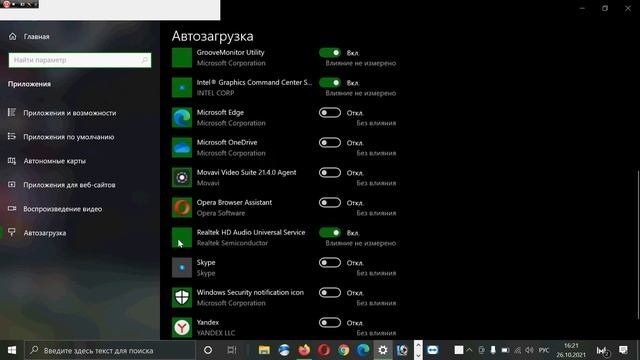
Task: Click the РУС language indicator
Action: (x=544, y=350)
